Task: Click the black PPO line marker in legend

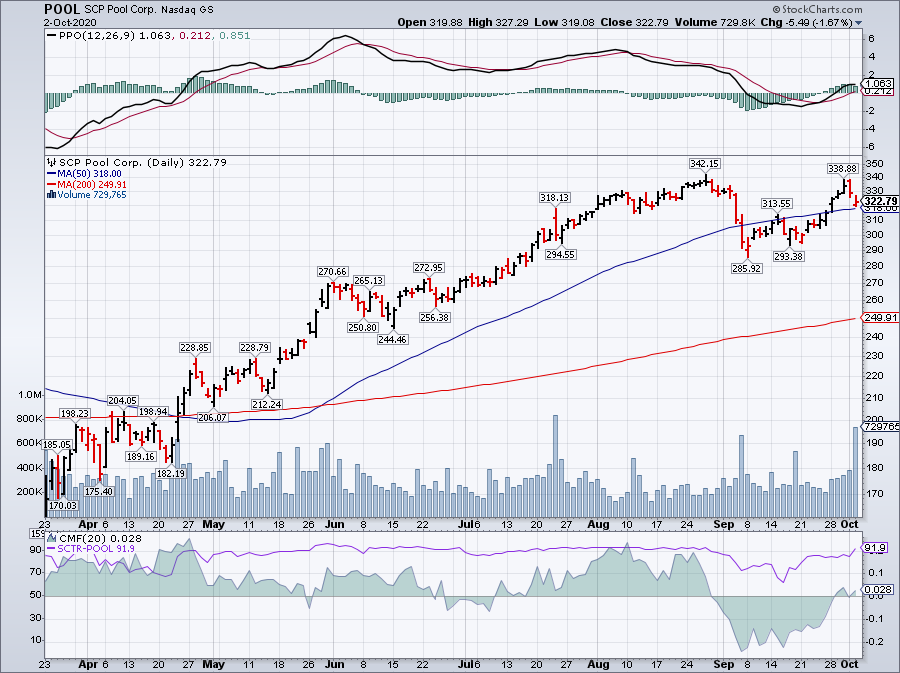Action: tap(52, 36)
